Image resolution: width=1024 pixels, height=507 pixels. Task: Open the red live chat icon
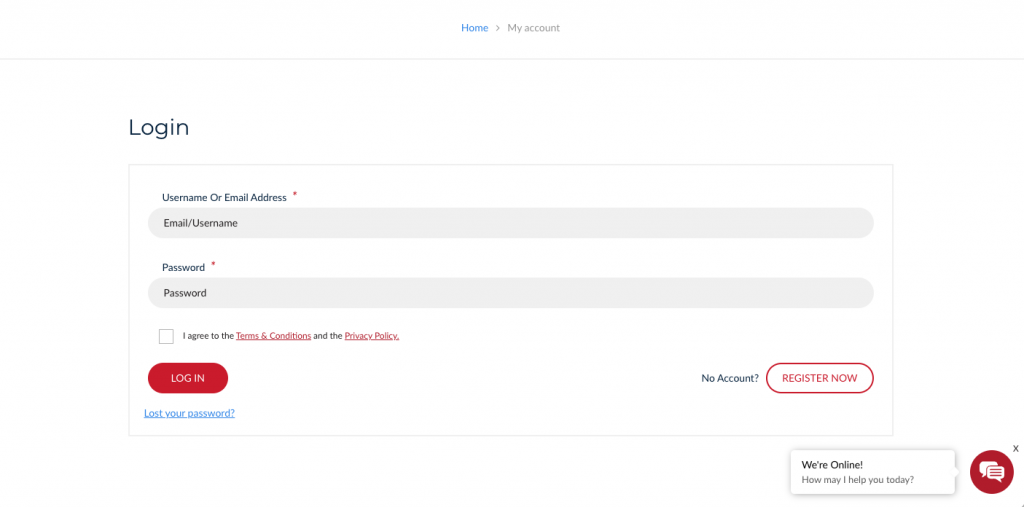pyautogui.click(x=991, y=472)
